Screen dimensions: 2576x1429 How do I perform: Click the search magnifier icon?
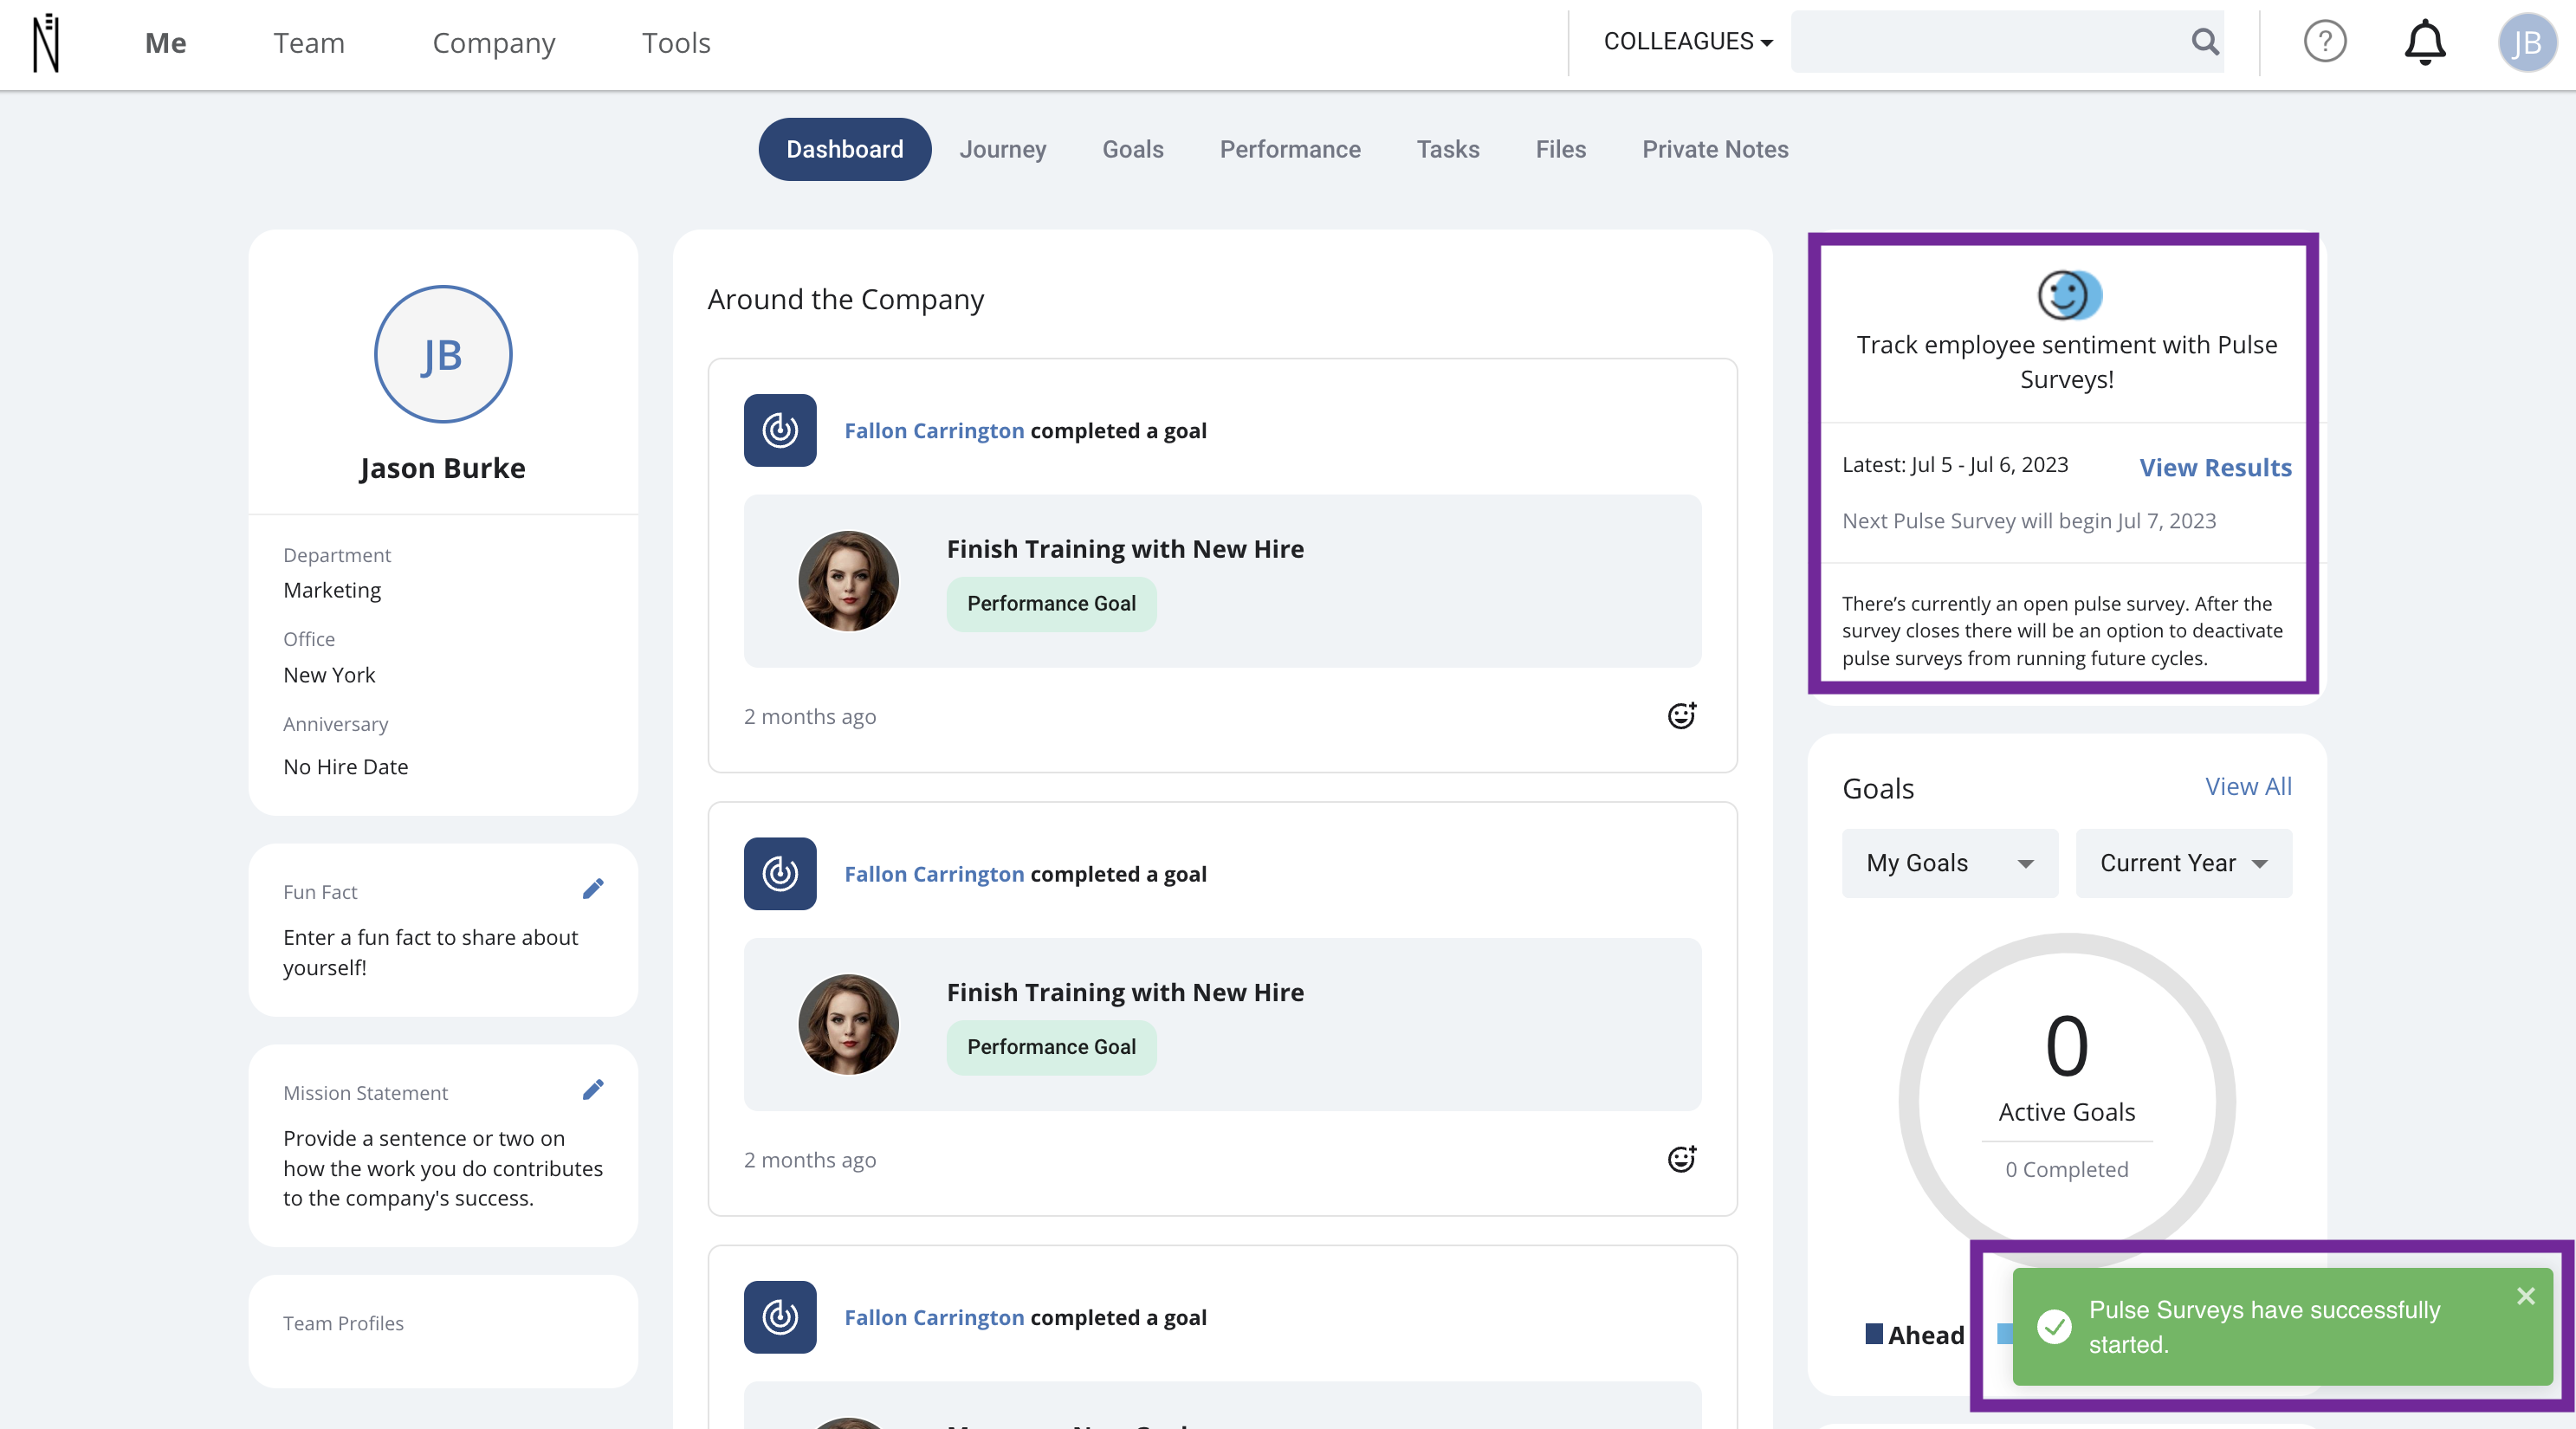(2205, 41)
